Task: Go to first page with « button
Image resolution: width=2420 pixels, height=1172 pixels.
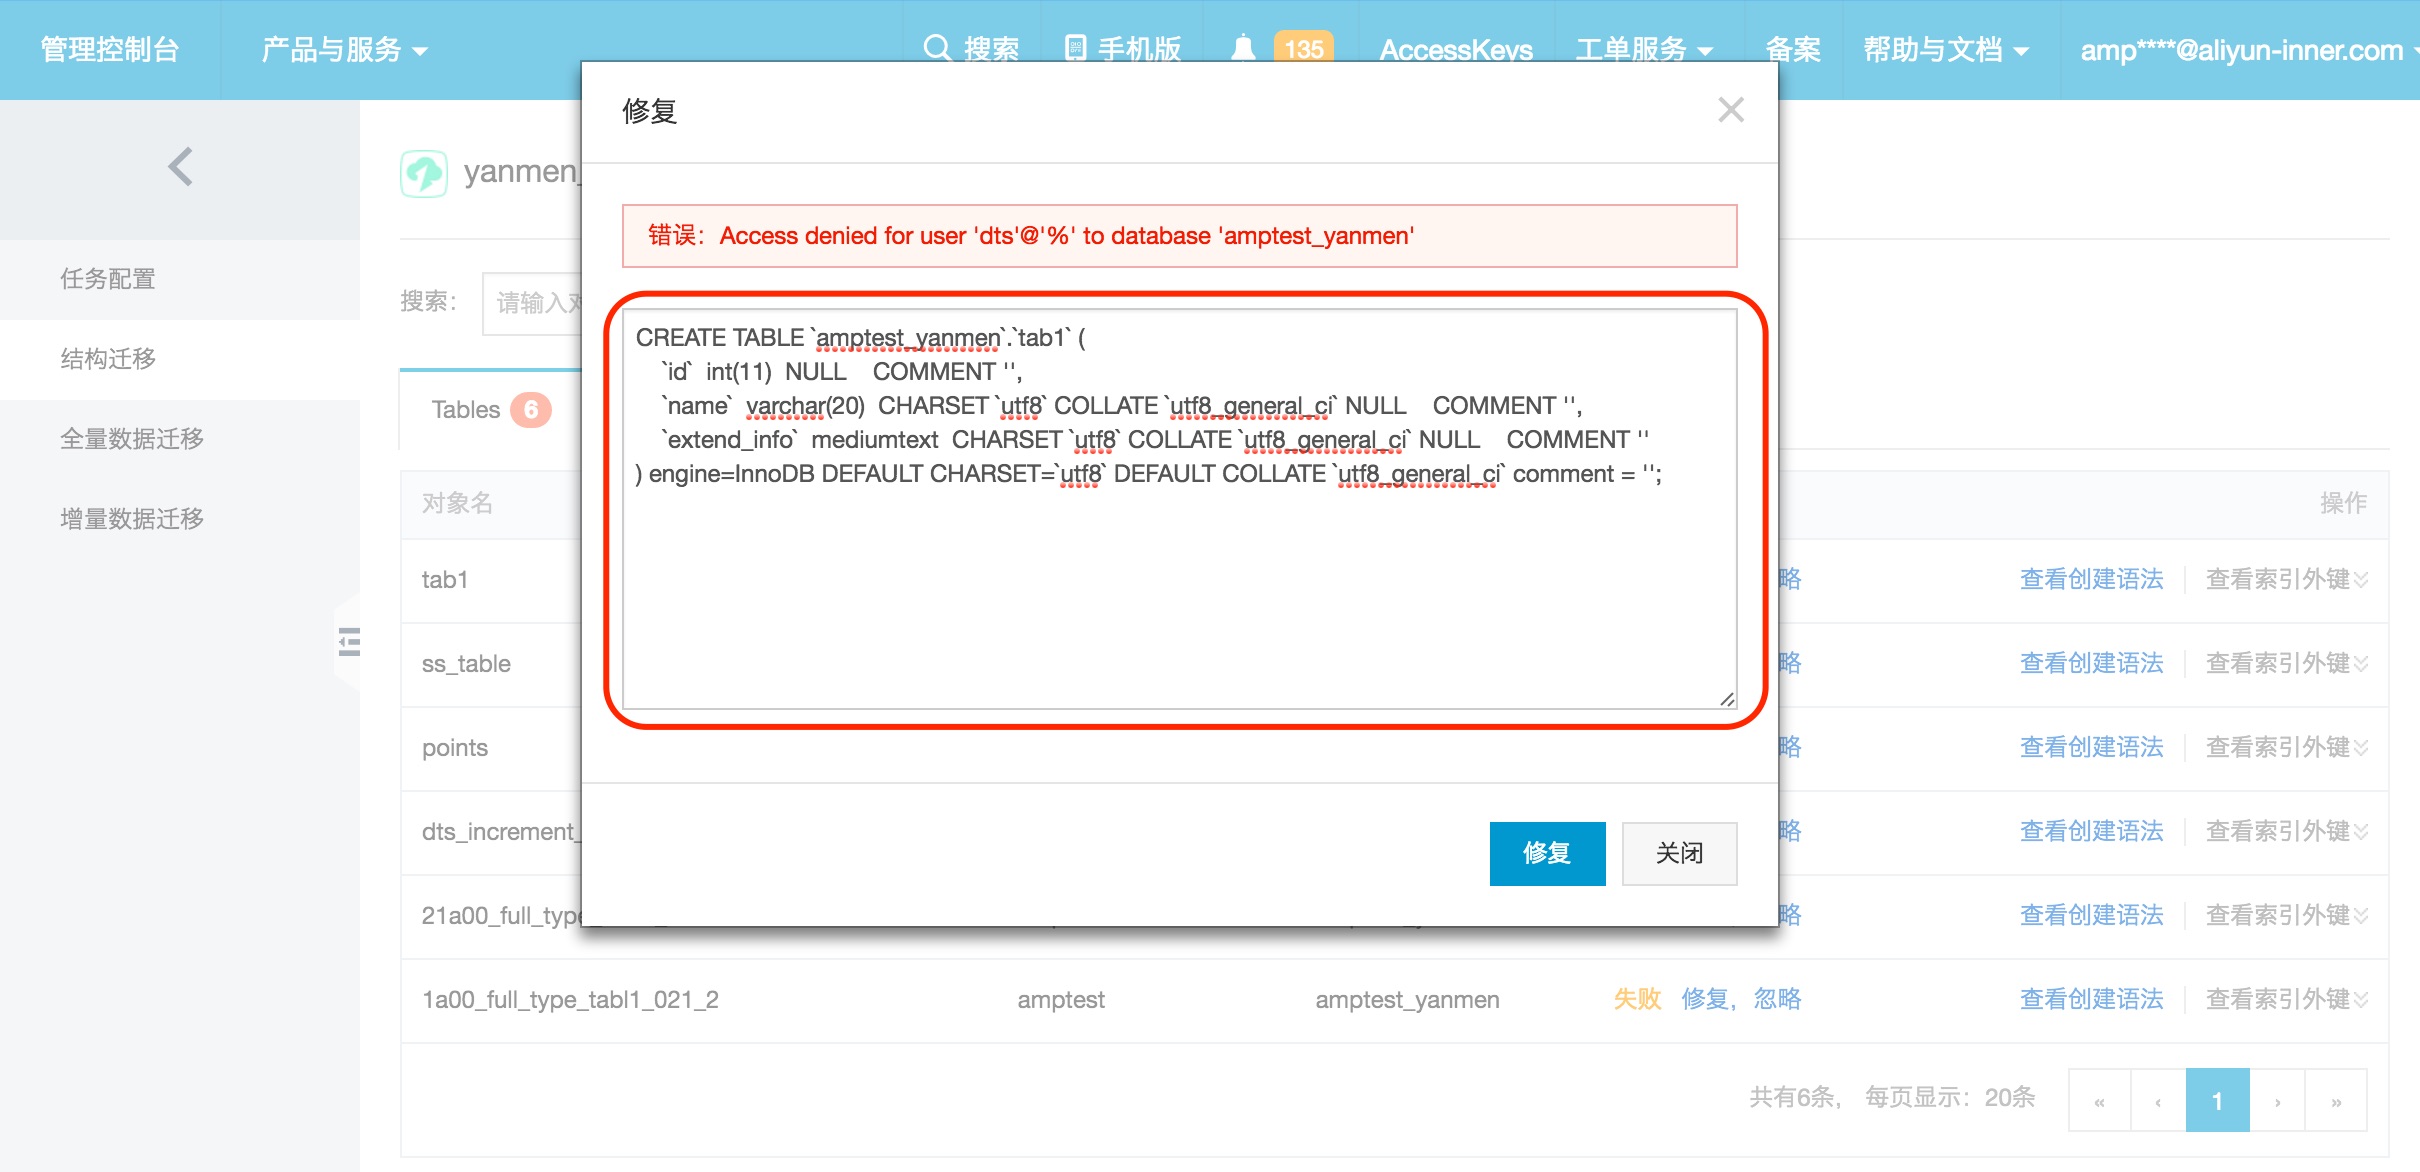Action: point(2099,1101)
